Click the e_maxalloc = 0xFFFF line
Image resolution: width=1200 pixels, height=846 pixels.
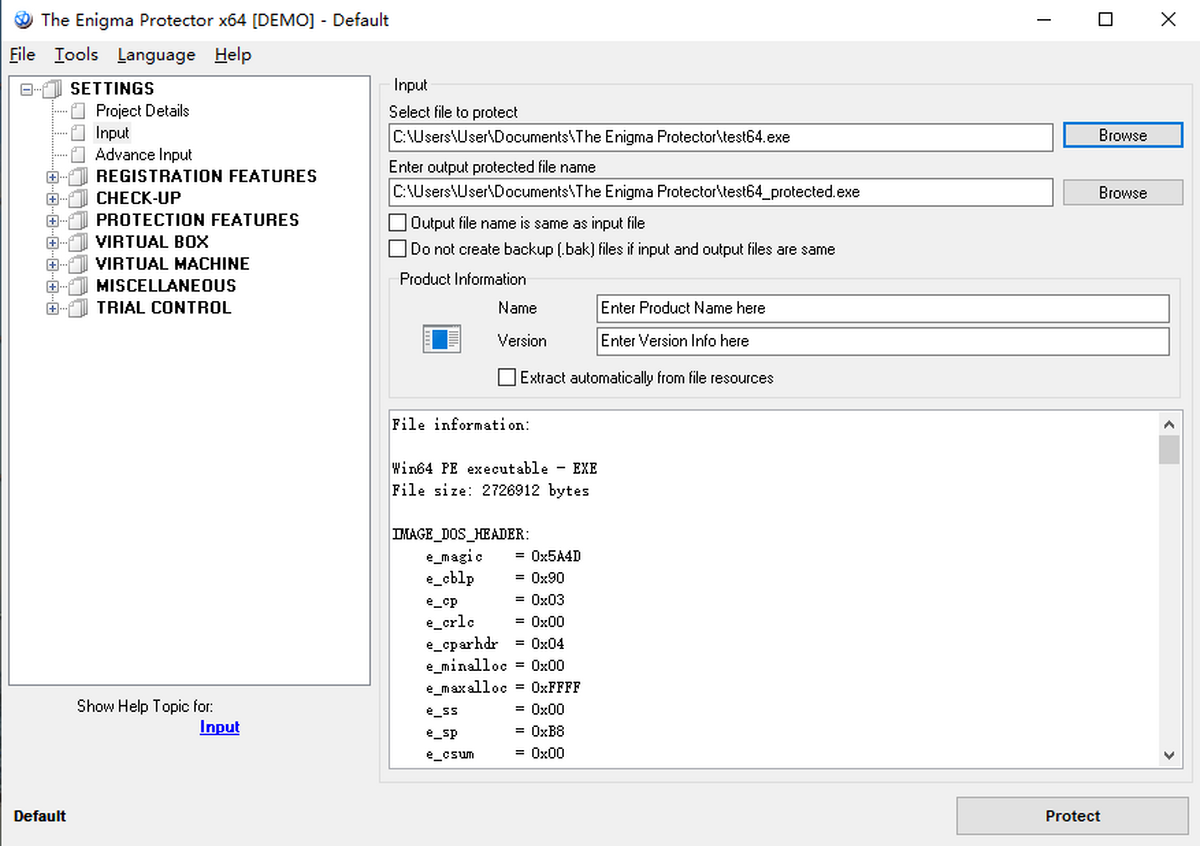(503, 689)
